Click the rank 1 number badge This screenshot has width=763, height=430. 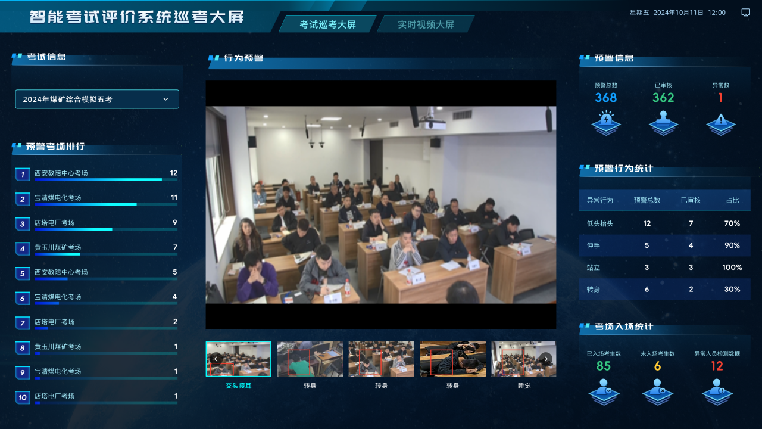click(22, 174)
